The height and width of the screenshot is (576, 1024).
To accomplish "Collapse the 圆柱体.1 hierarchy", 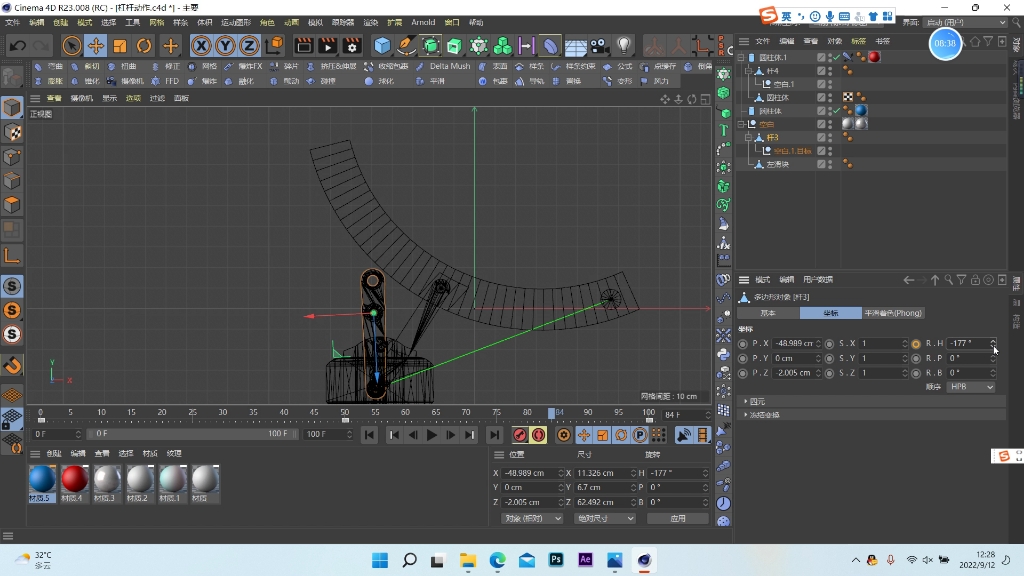I will pyautogui.click(x=740, y=57).
